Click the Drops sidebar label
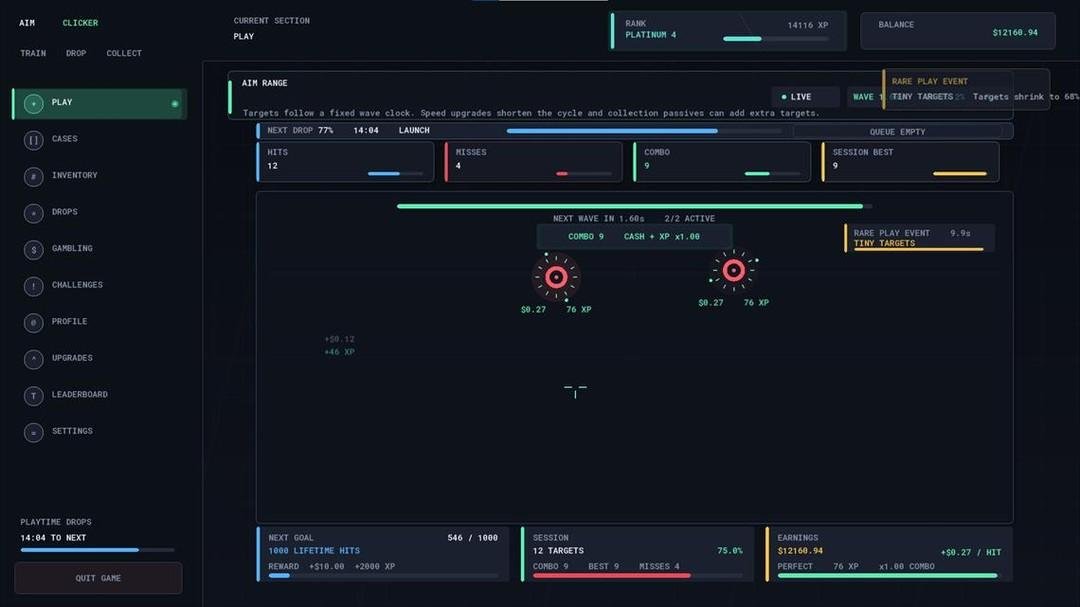 (x=65, y=212)
